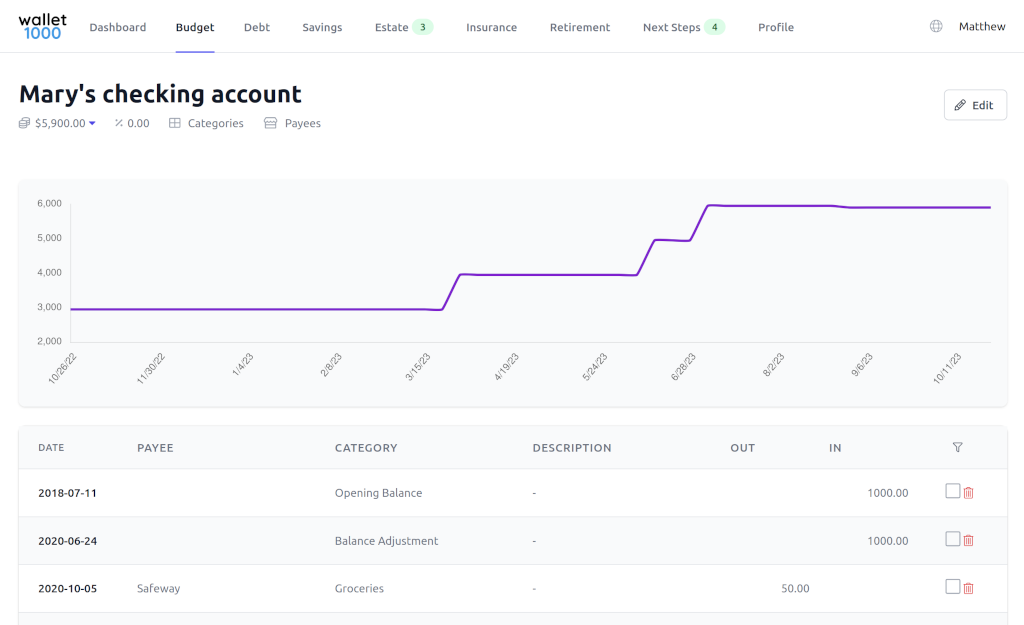Tick the Opening Balance row checkbox
This screenshot has height=625, width=1024.
point(953,491)
